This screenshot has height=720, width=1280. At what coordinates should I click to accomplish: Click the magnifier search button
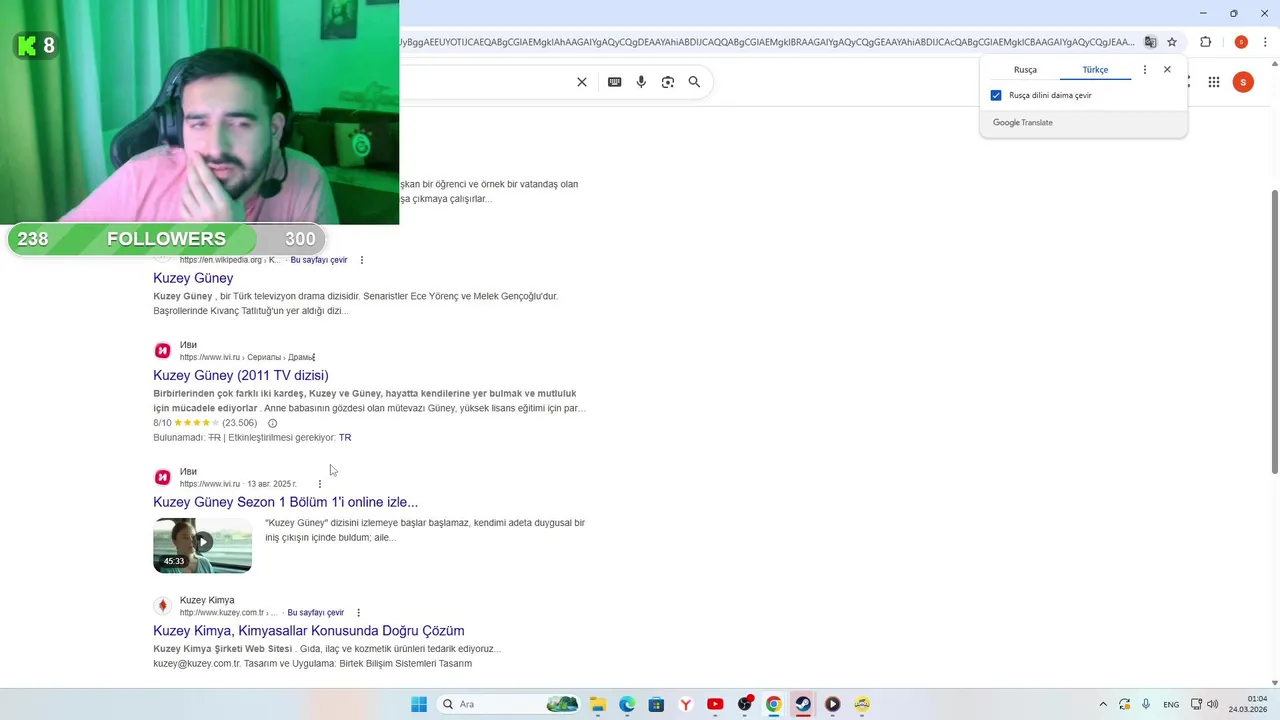694,82
